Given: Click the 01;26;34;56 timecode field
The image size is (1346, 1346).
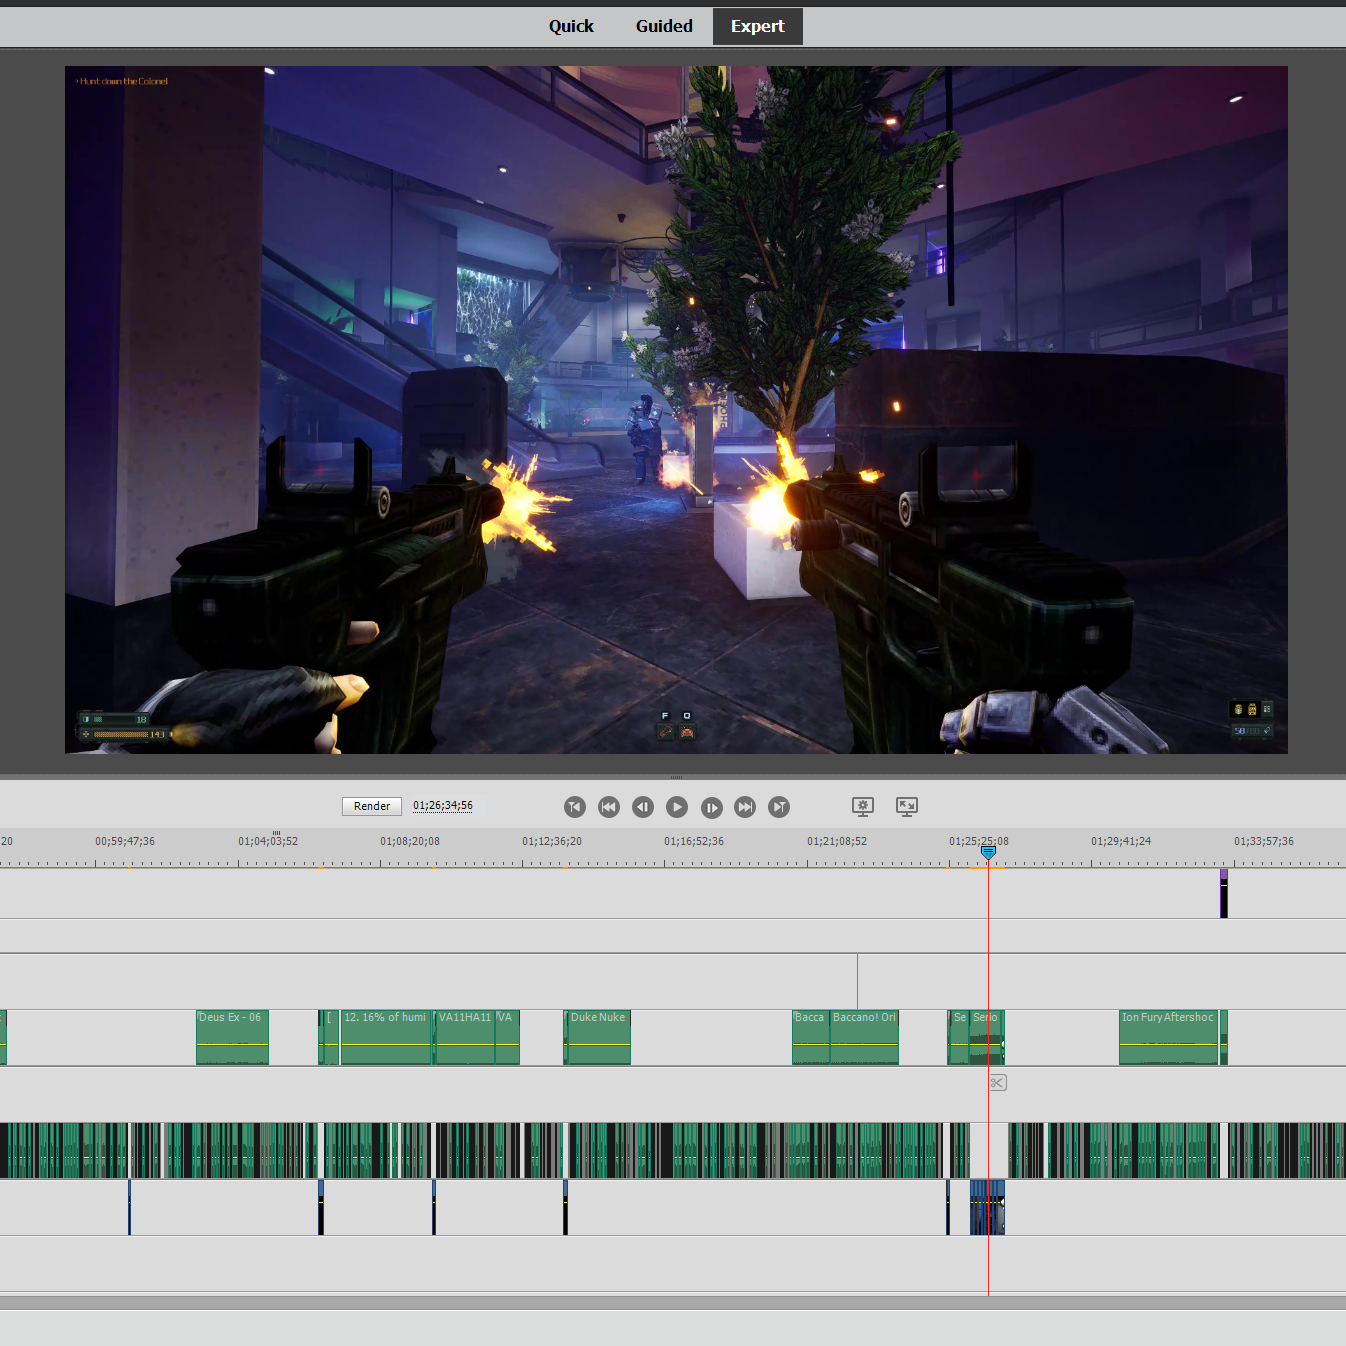Looking at the screenshot, I should pos(443,806).
